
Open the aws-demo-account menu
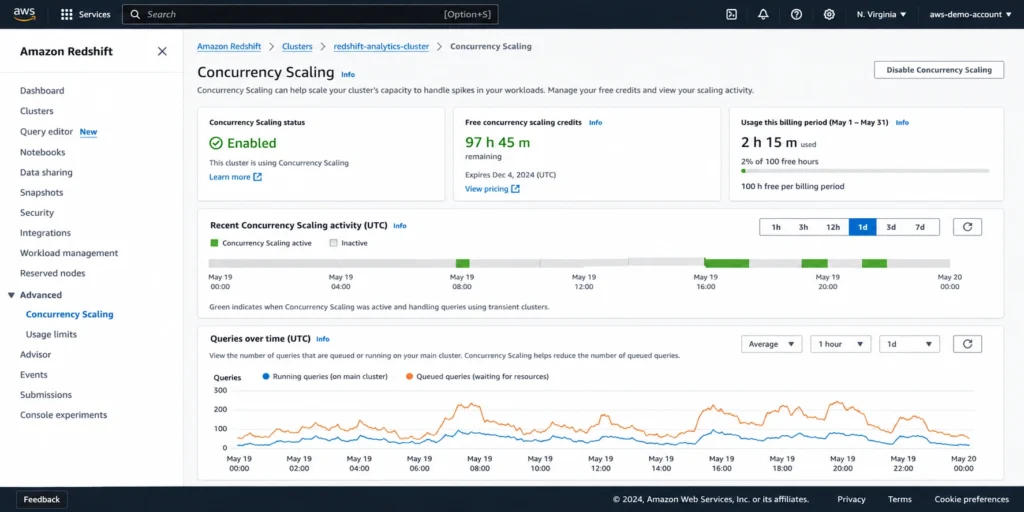tap(970, 14)
